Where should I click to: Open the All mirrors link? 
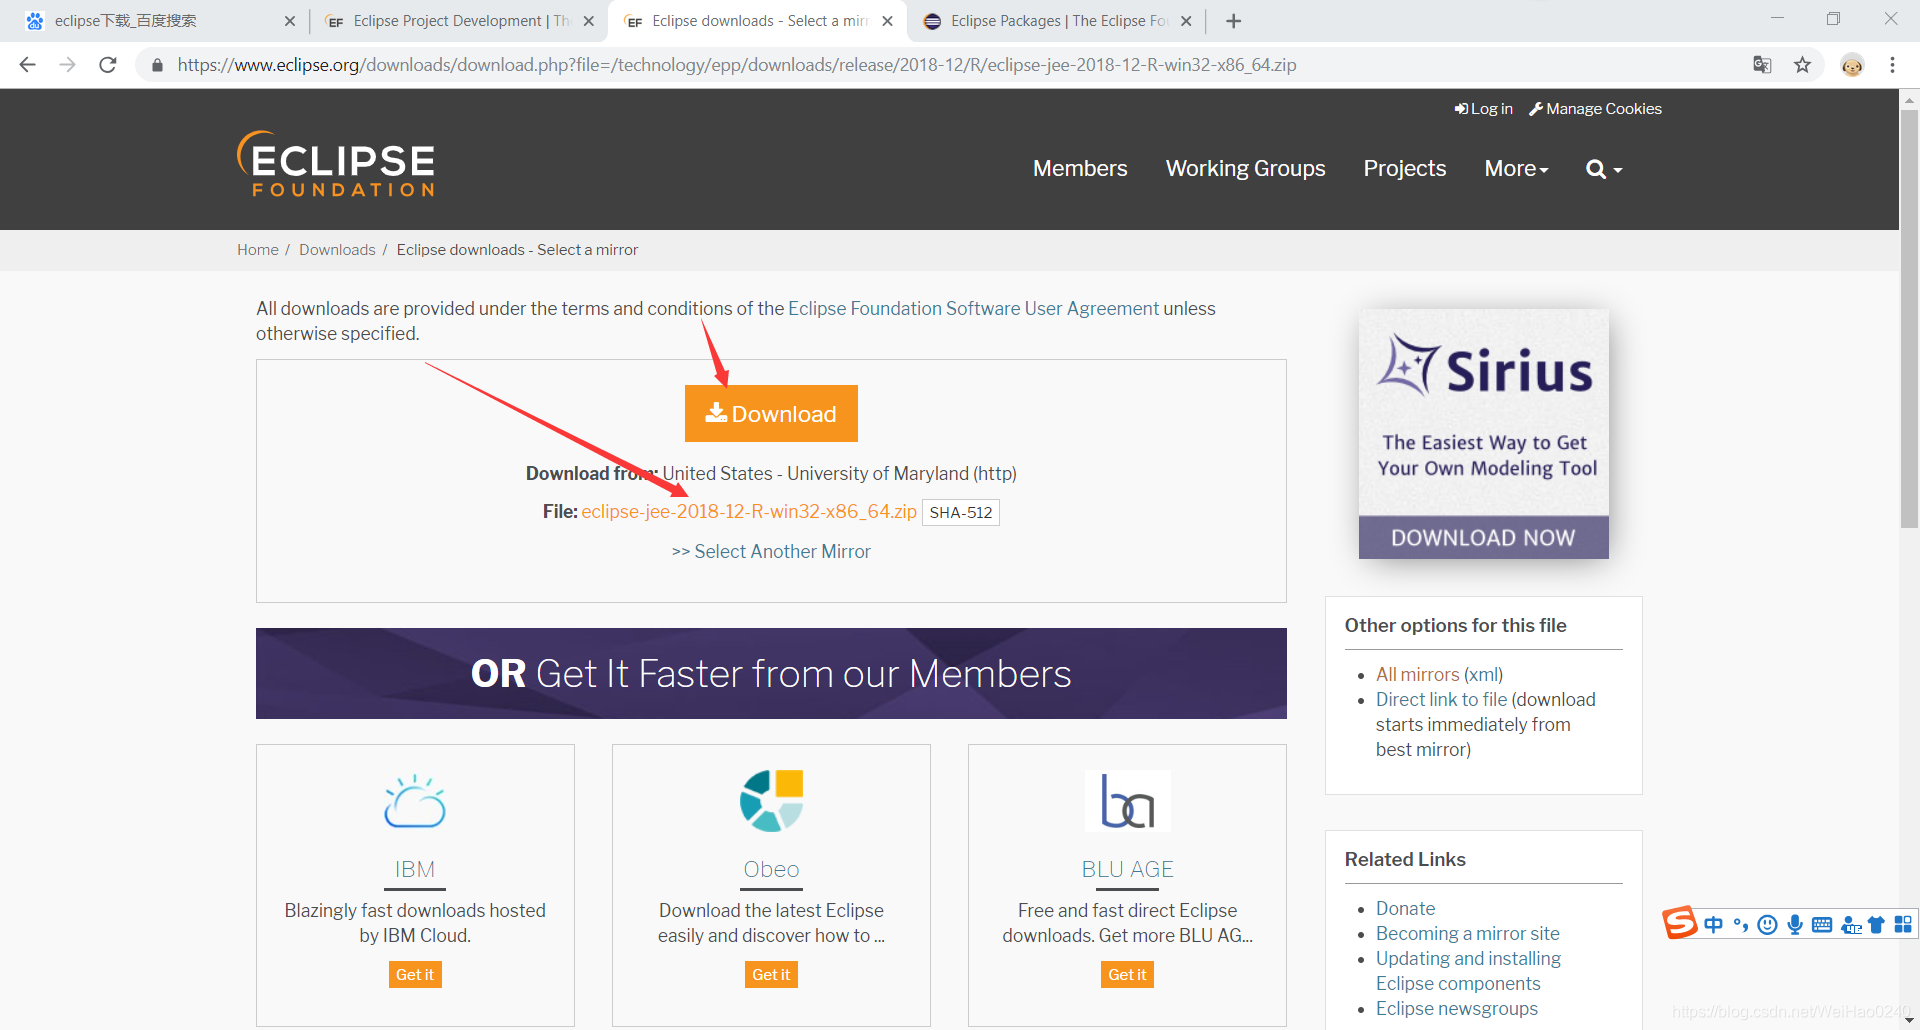point(1418,675)
